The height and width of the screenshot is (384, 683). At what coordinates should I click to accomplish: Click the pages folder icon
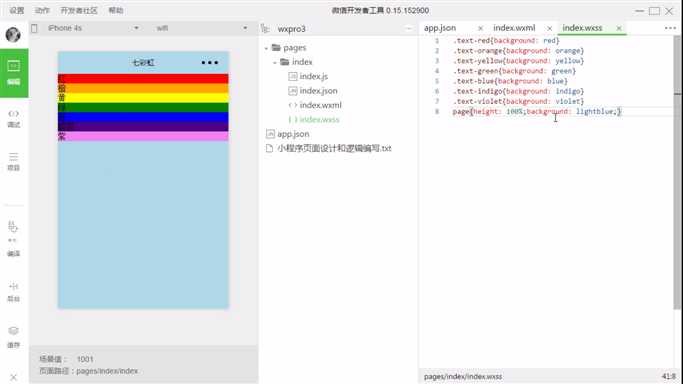pyautogui.click(x=276, y=47)
